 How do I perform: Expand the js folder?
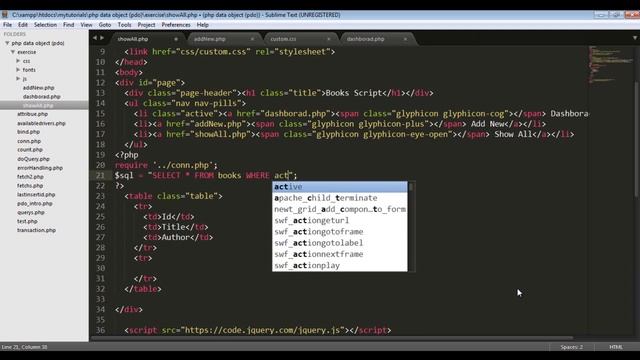coord(18,78)
